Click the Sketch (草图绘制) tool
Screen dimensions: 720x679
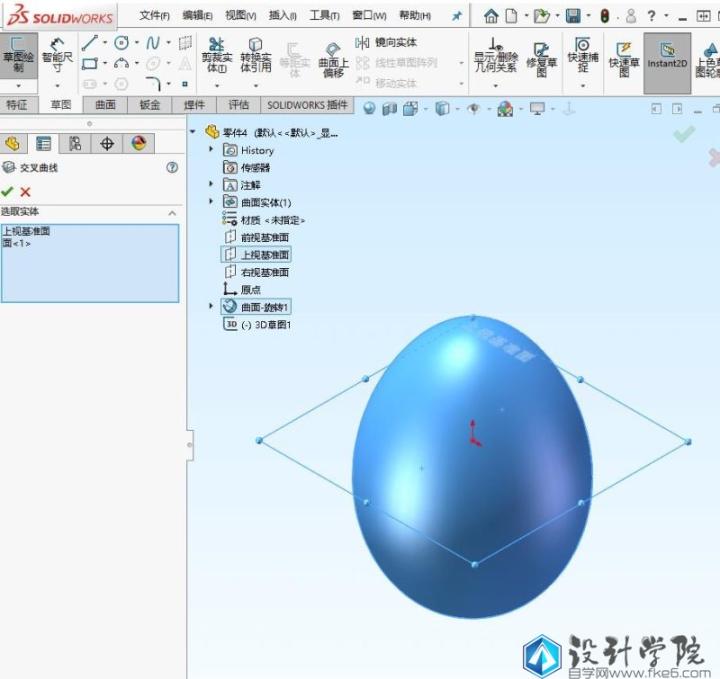click(18, 56)
